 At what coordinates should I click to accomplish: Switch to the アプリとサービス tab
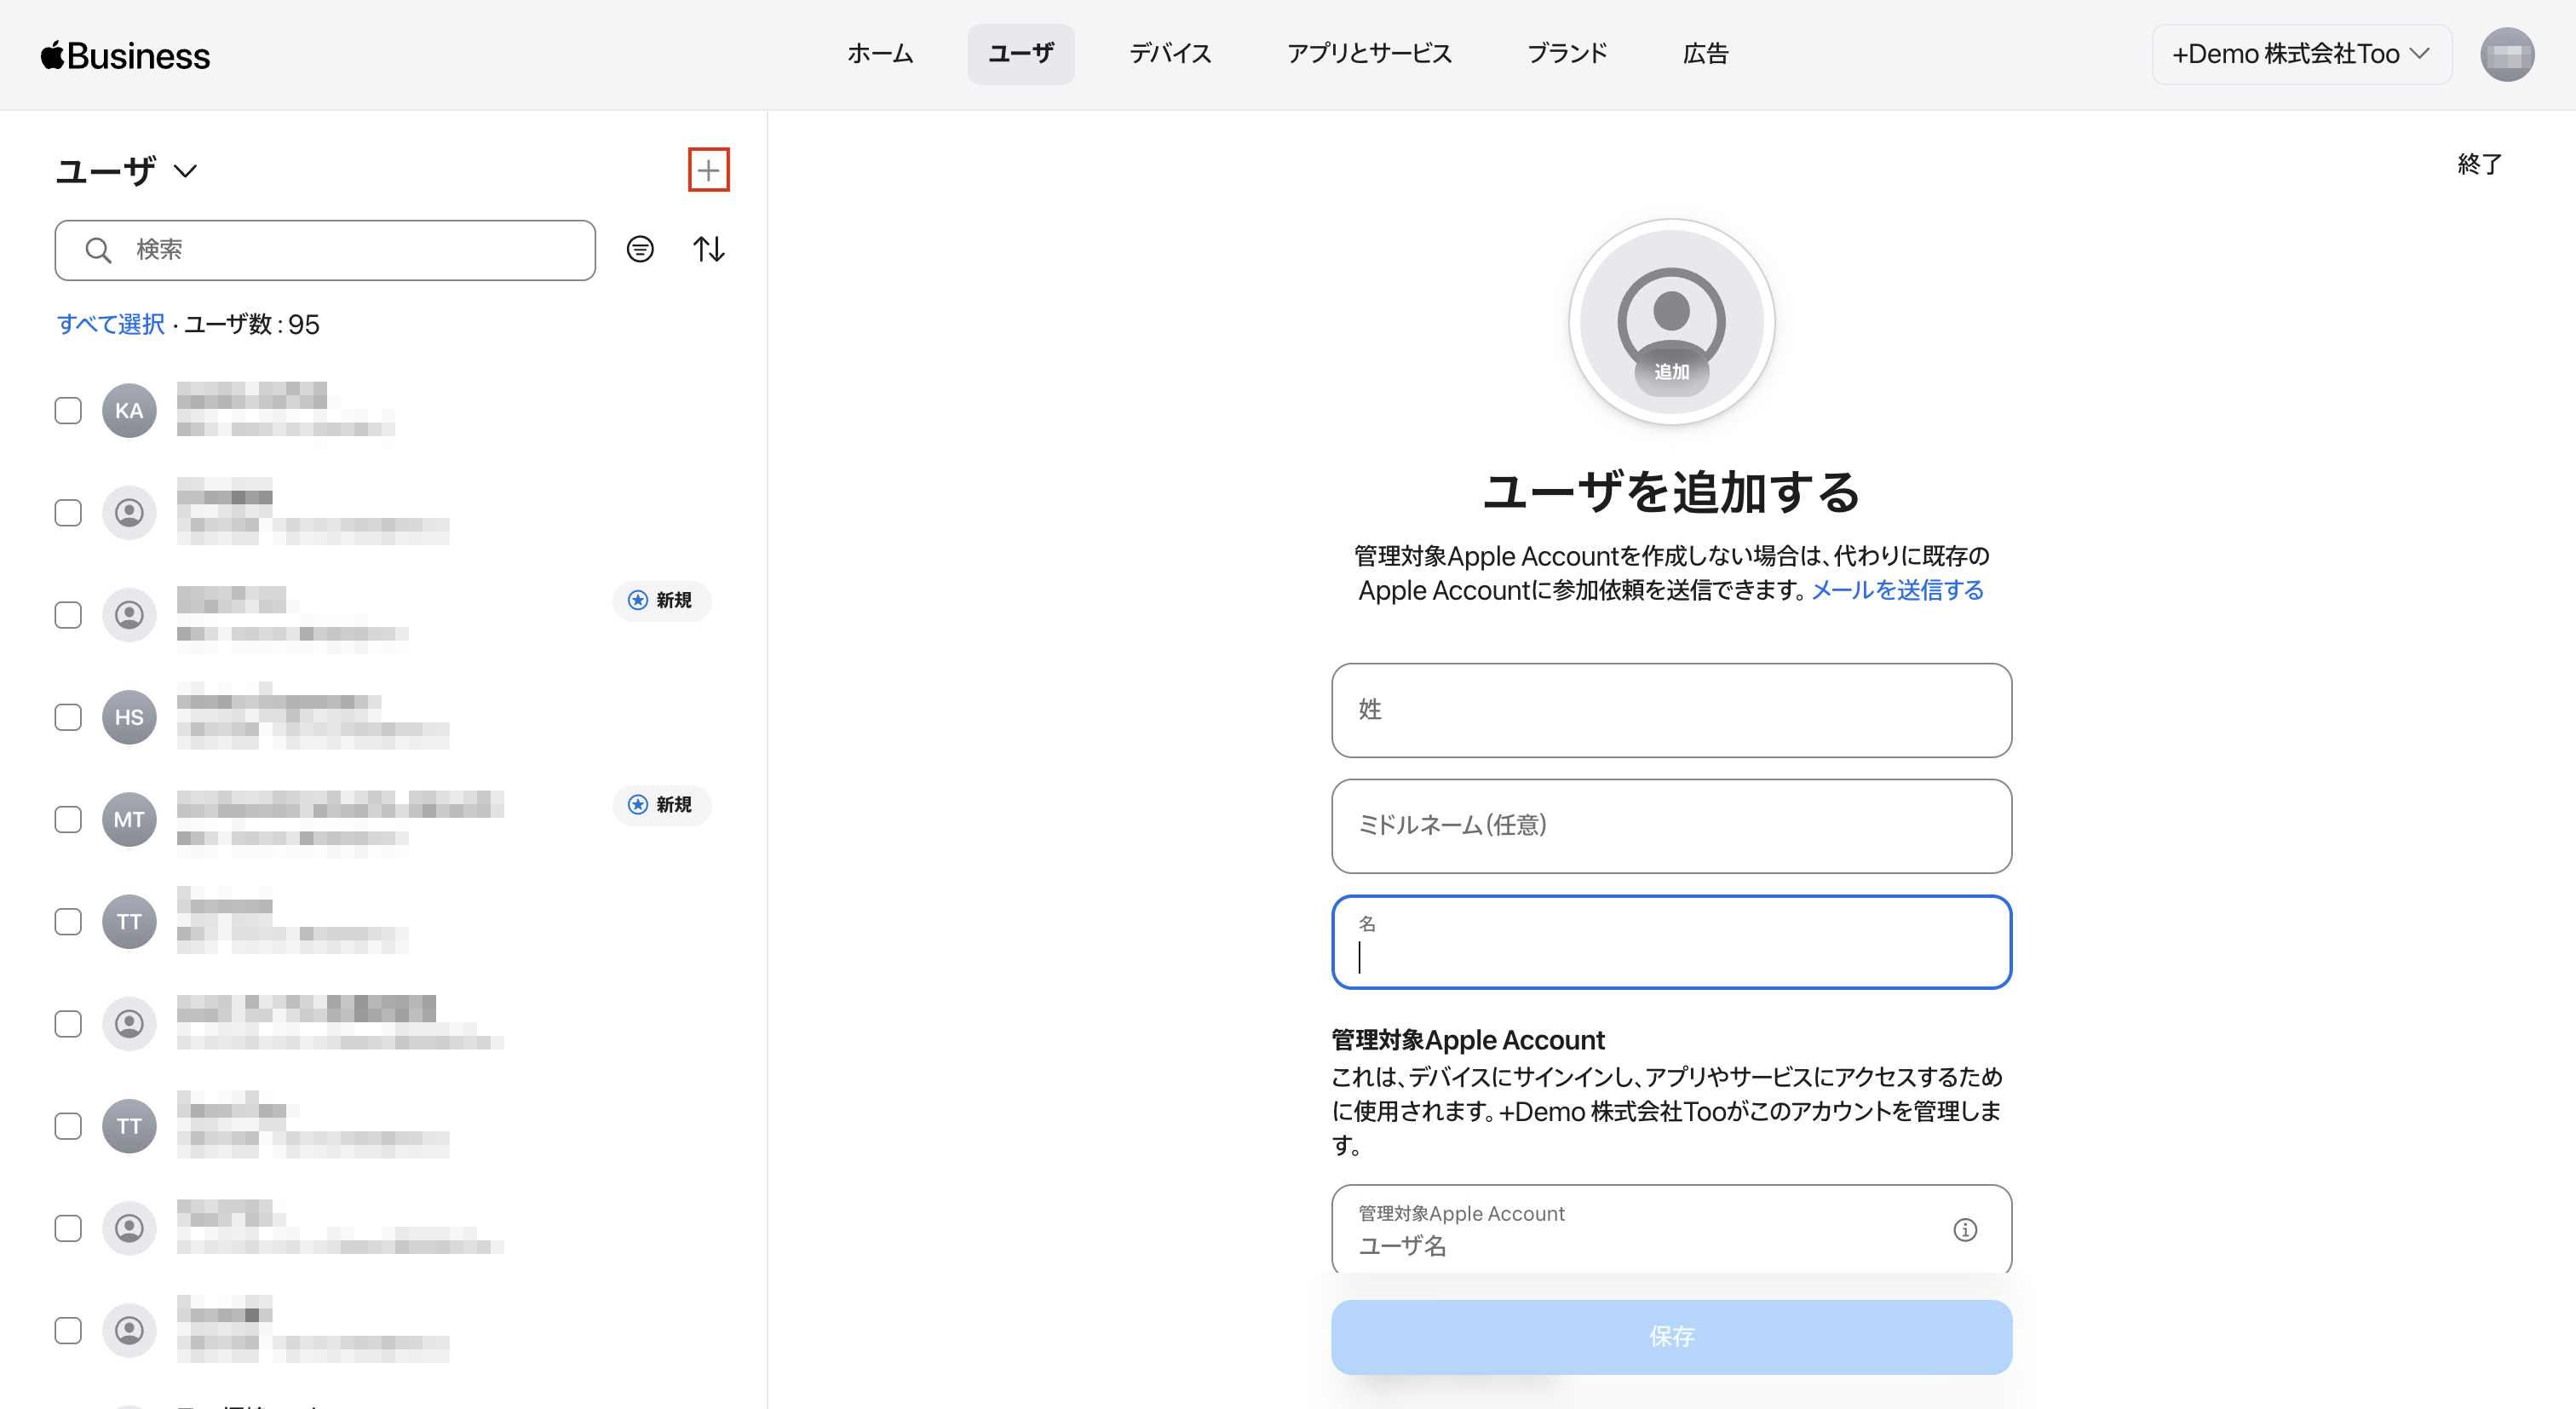1369,54
